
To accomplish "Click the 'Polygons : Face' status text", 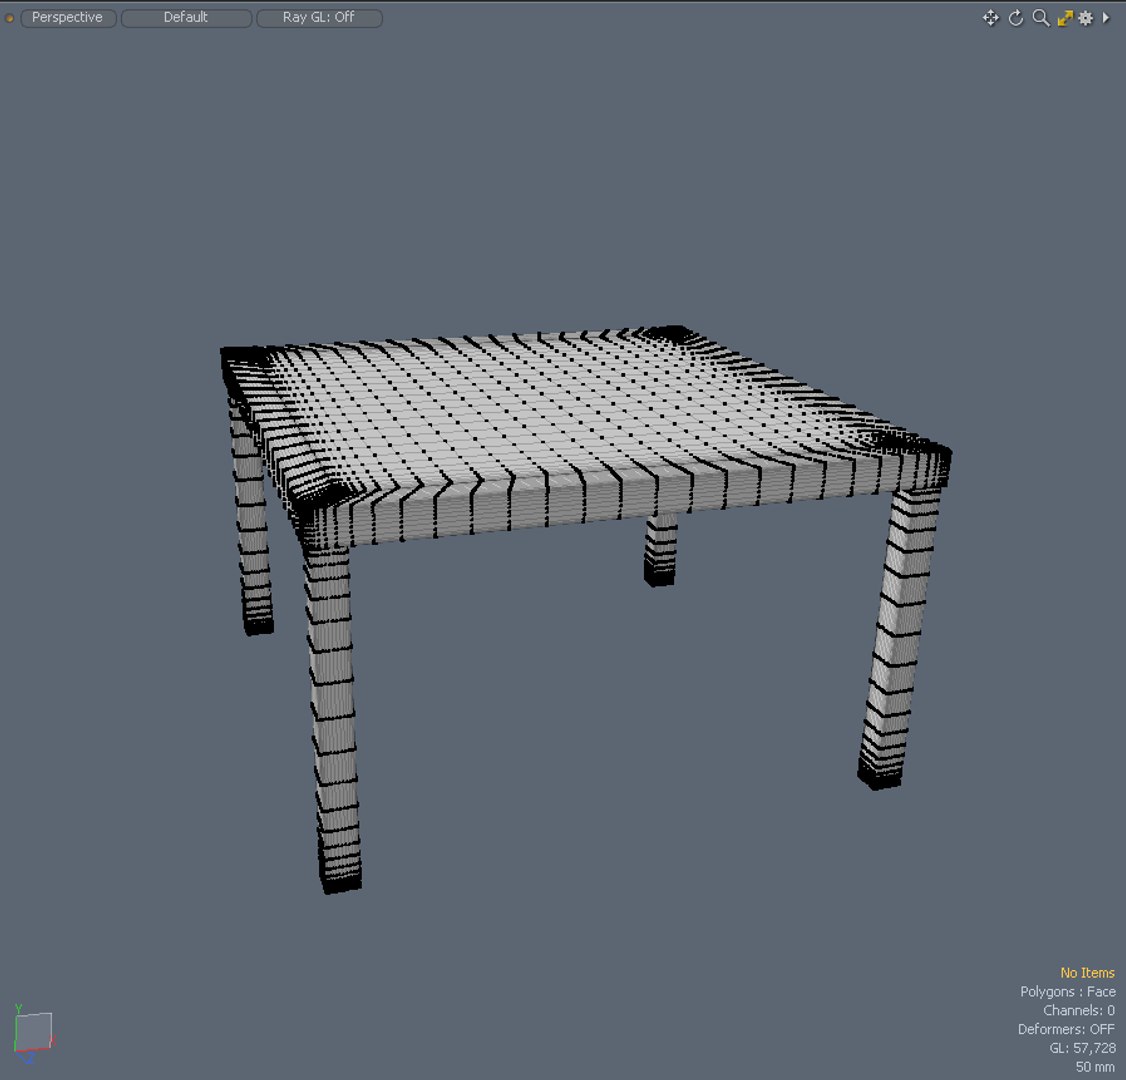I will click(x=1067, y=991).
